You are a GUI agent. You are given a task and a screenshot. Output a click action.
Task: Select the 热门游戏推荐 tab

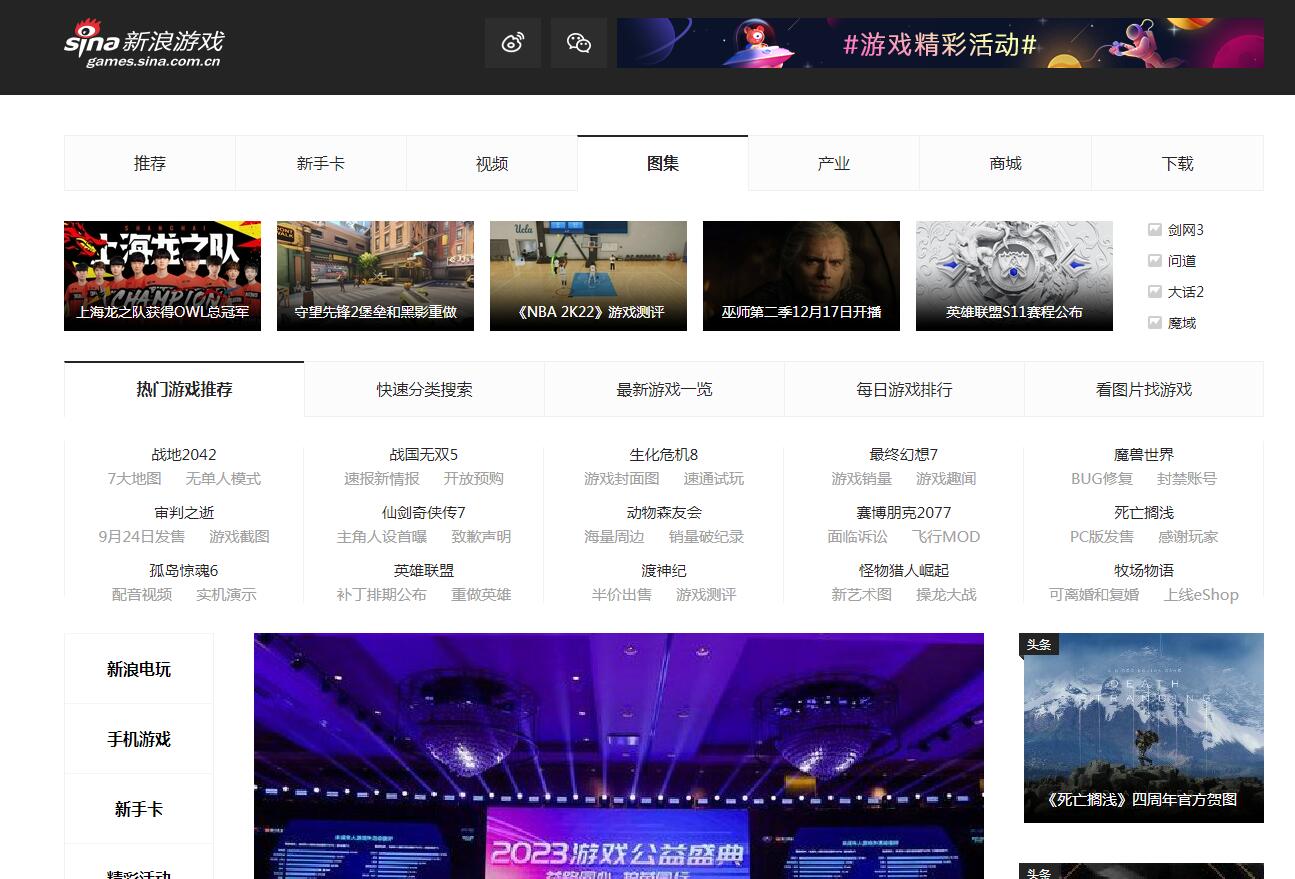(184, 389)
